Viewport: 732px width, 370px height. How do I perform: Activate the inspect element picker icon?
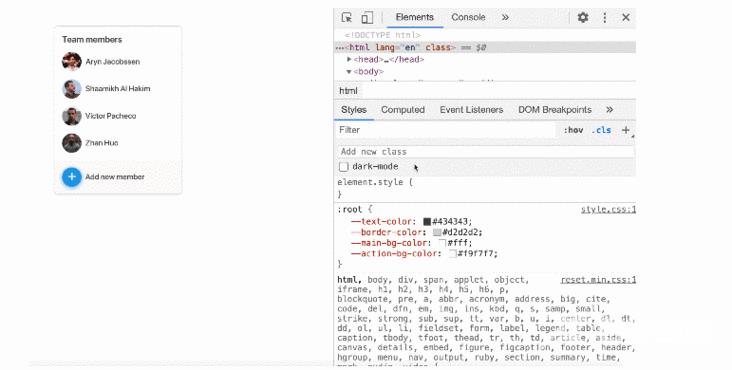coord(346,18)
